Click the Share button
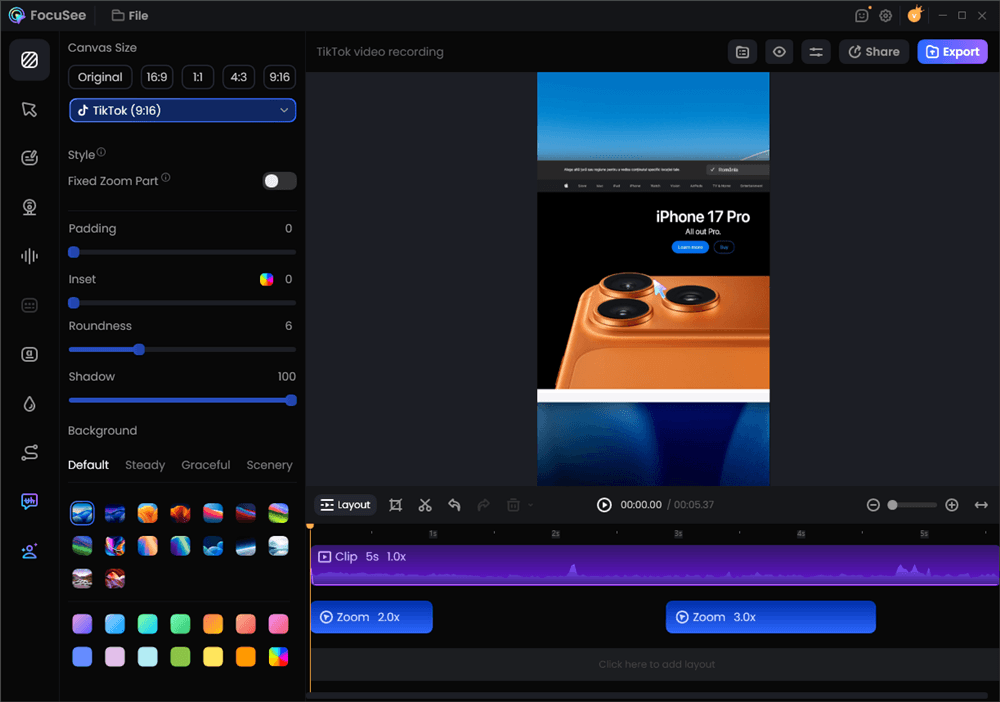Image resolution: width=1000 pixels, height=702 pixels. (874, 52)
